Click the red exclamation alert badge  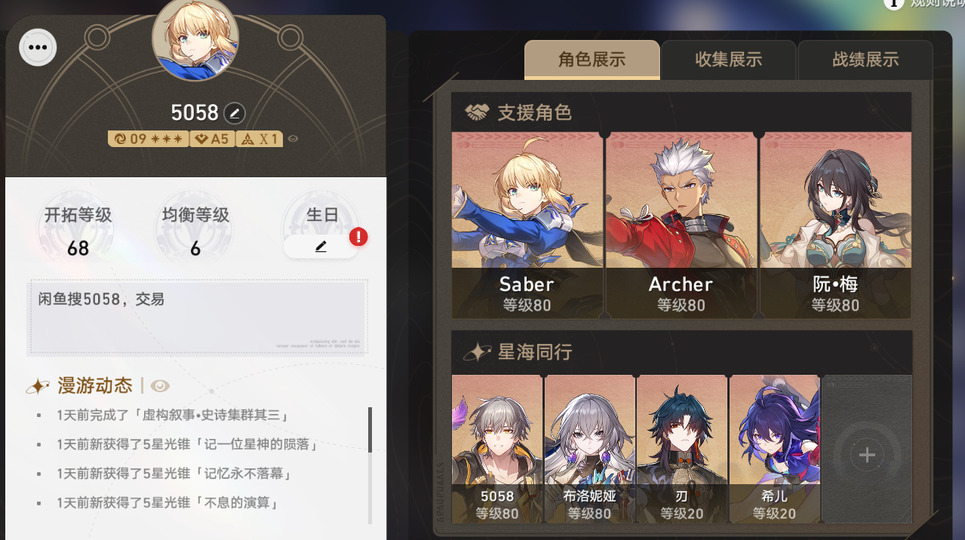(x=358, y=237)
